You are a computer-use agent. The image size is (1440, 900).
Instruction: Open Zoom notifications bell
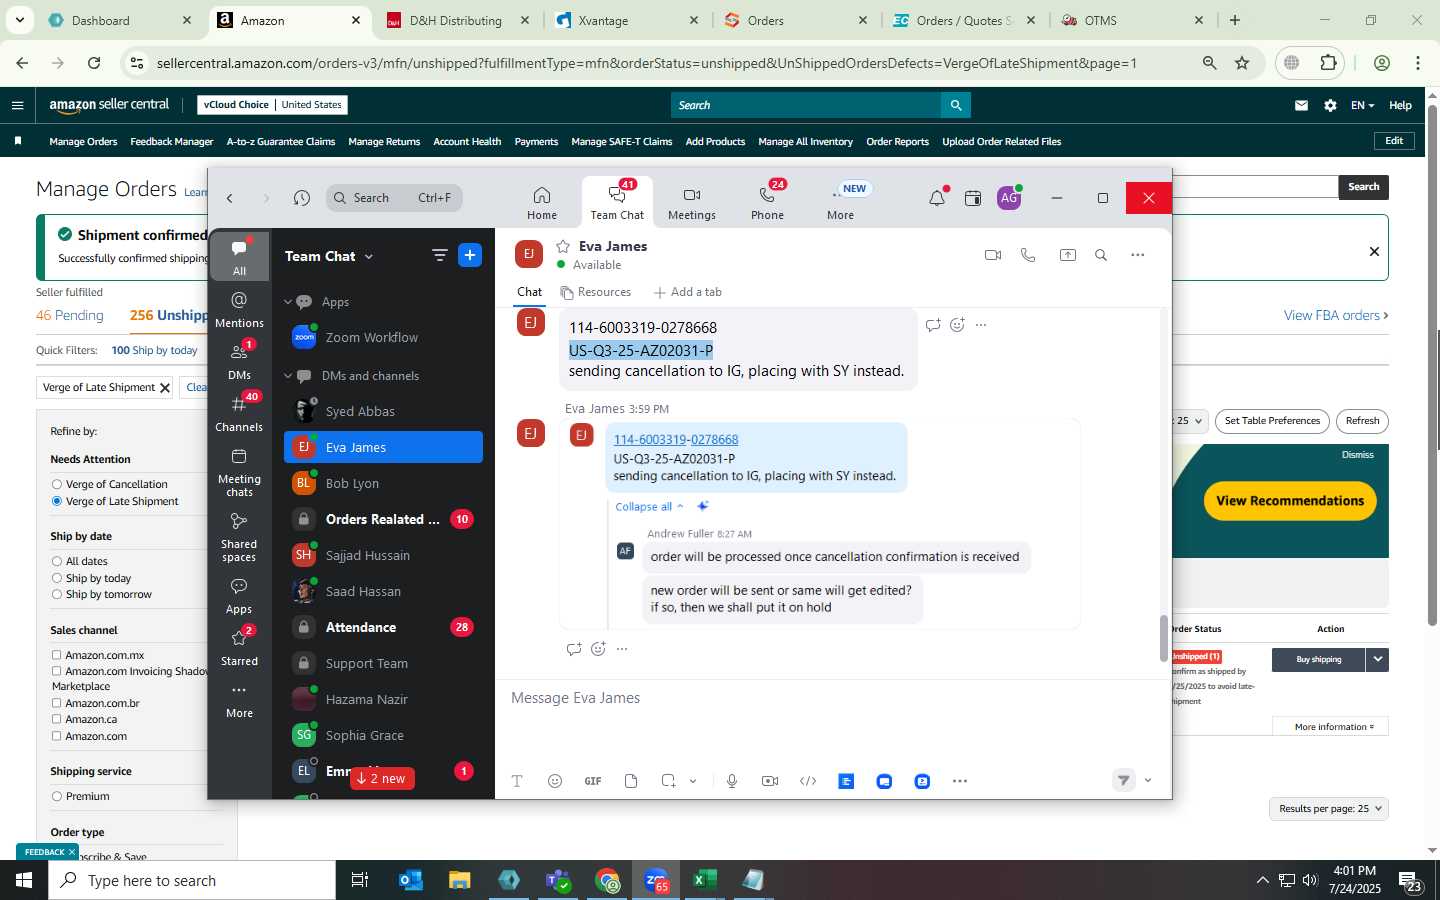point(937,198)
